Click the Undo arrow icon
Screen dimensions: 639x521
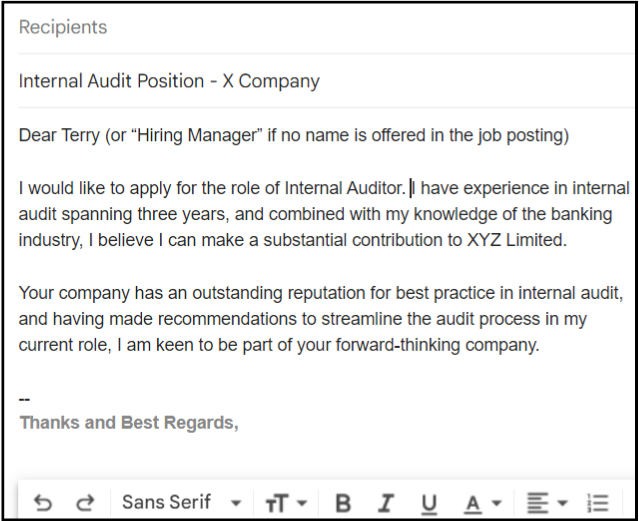point(43,502)
